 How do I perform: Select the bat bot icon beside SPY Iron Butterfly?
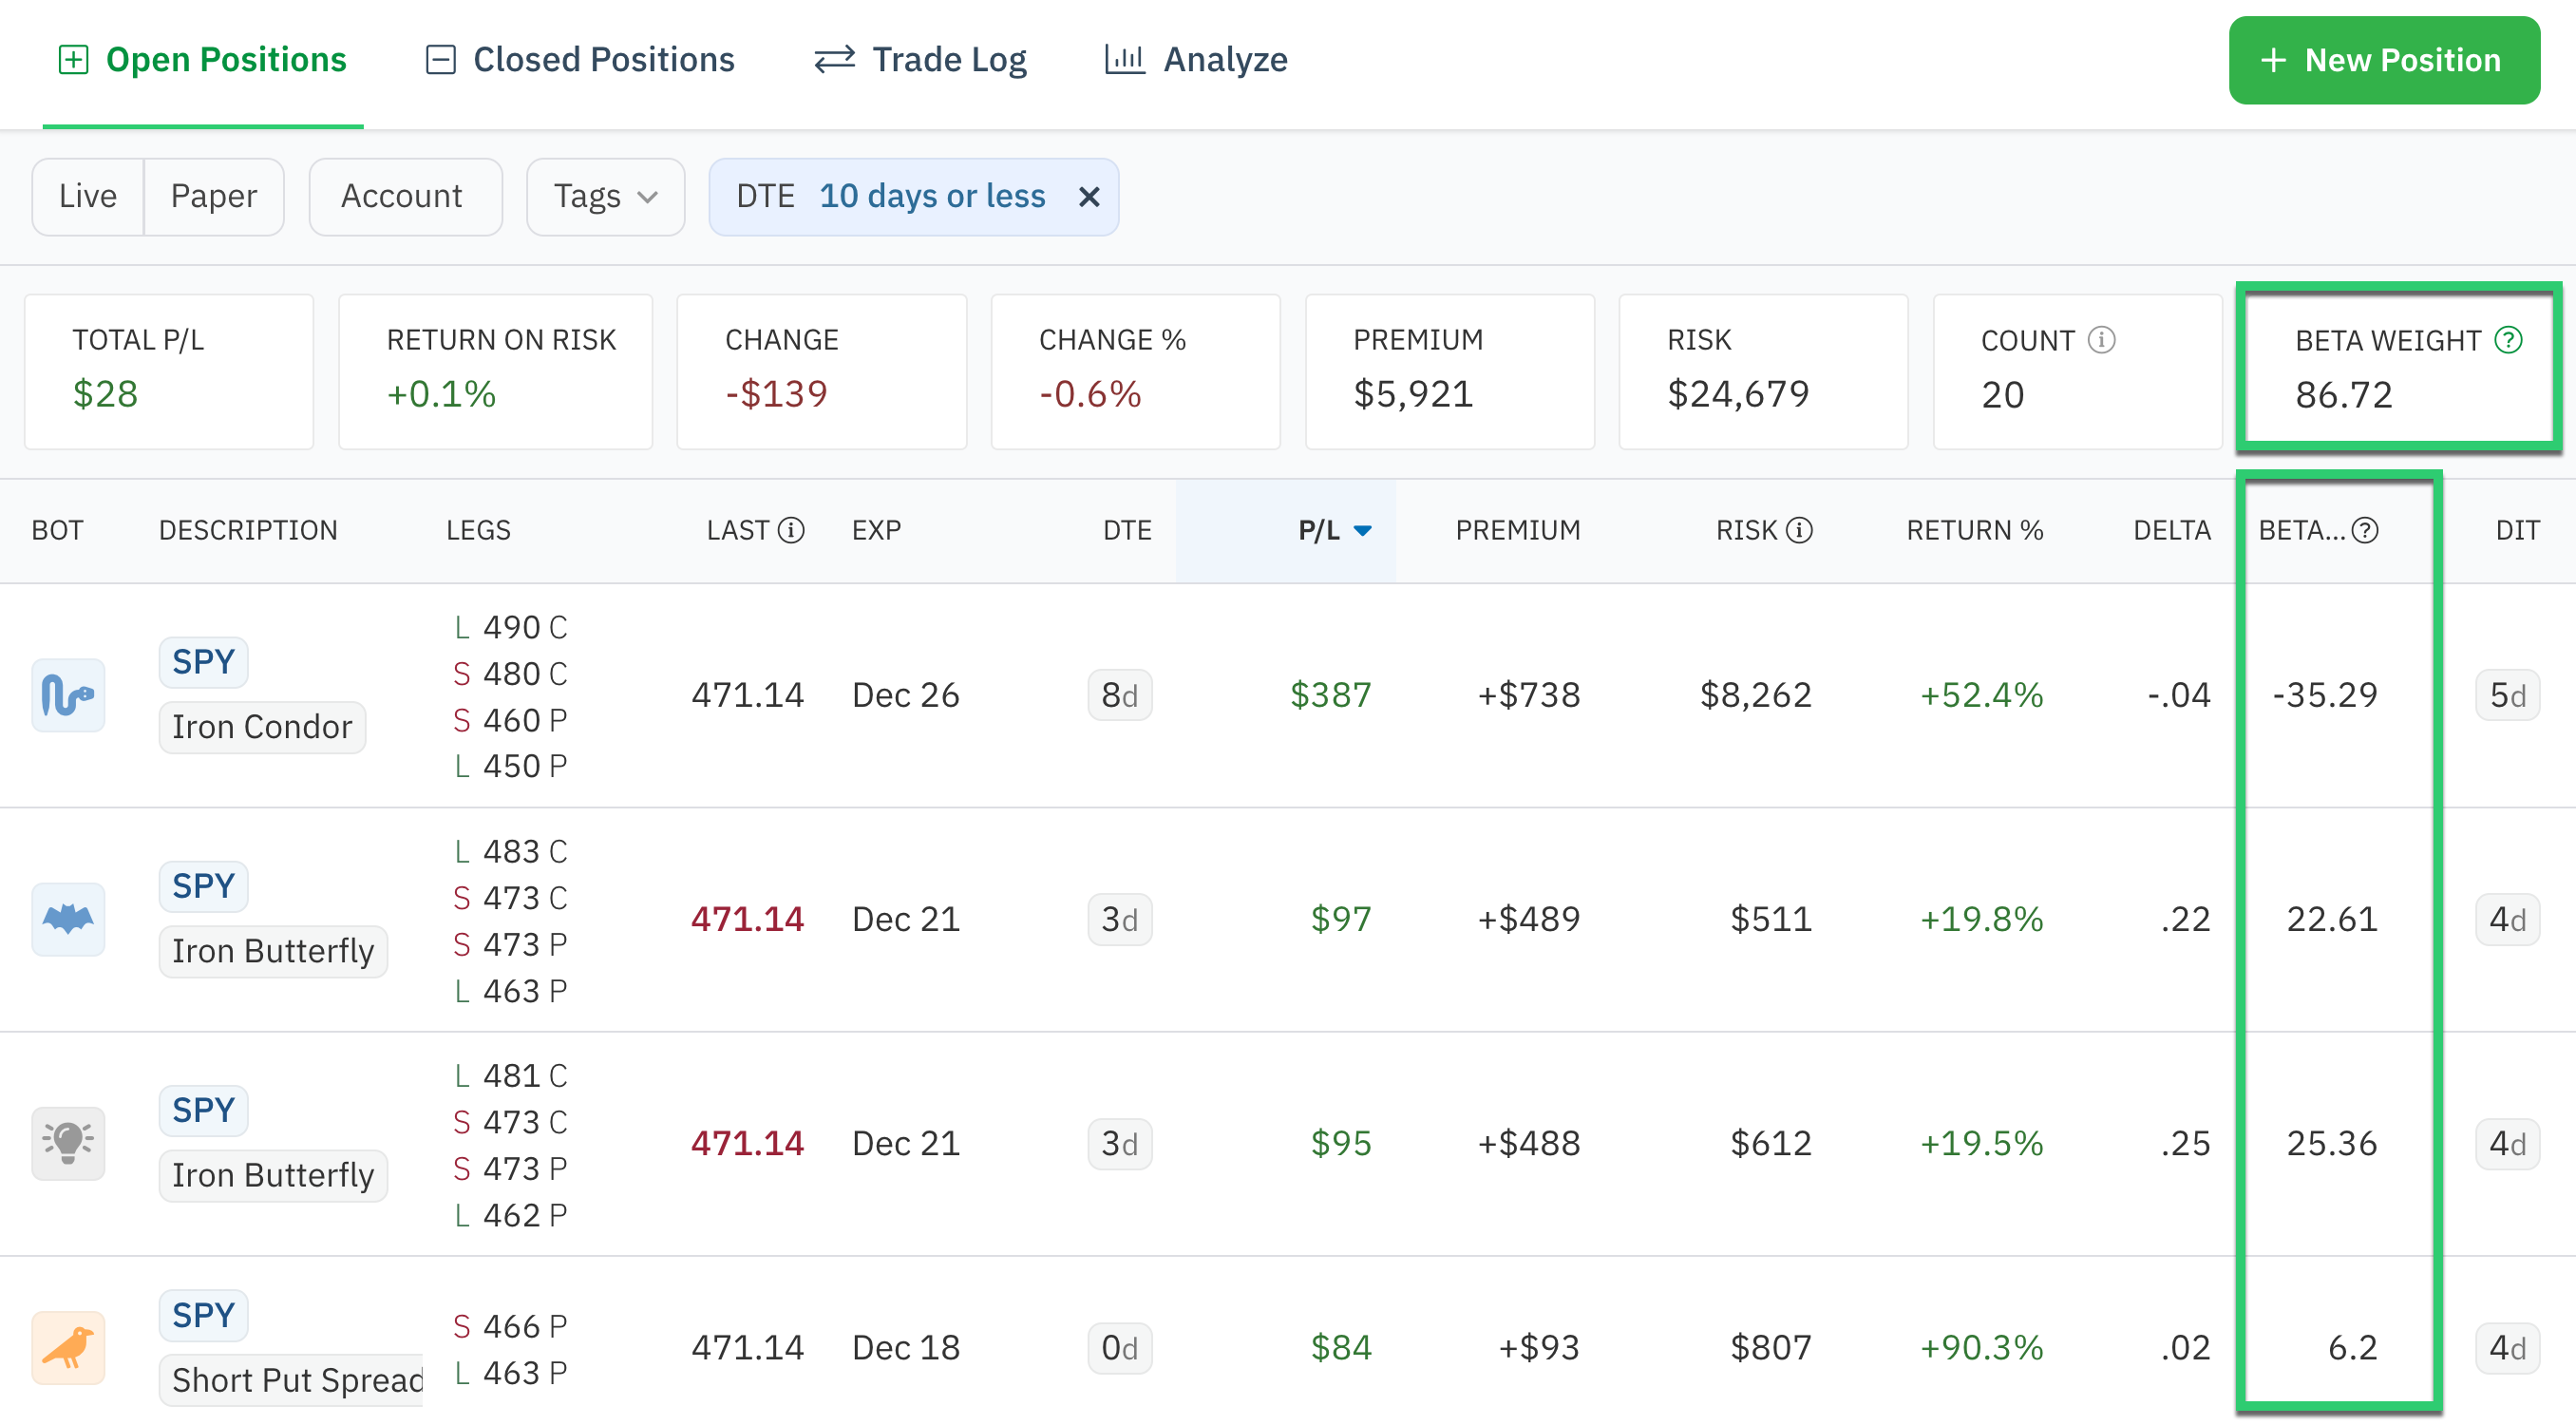pyautogui.click(x=67, y=918)
